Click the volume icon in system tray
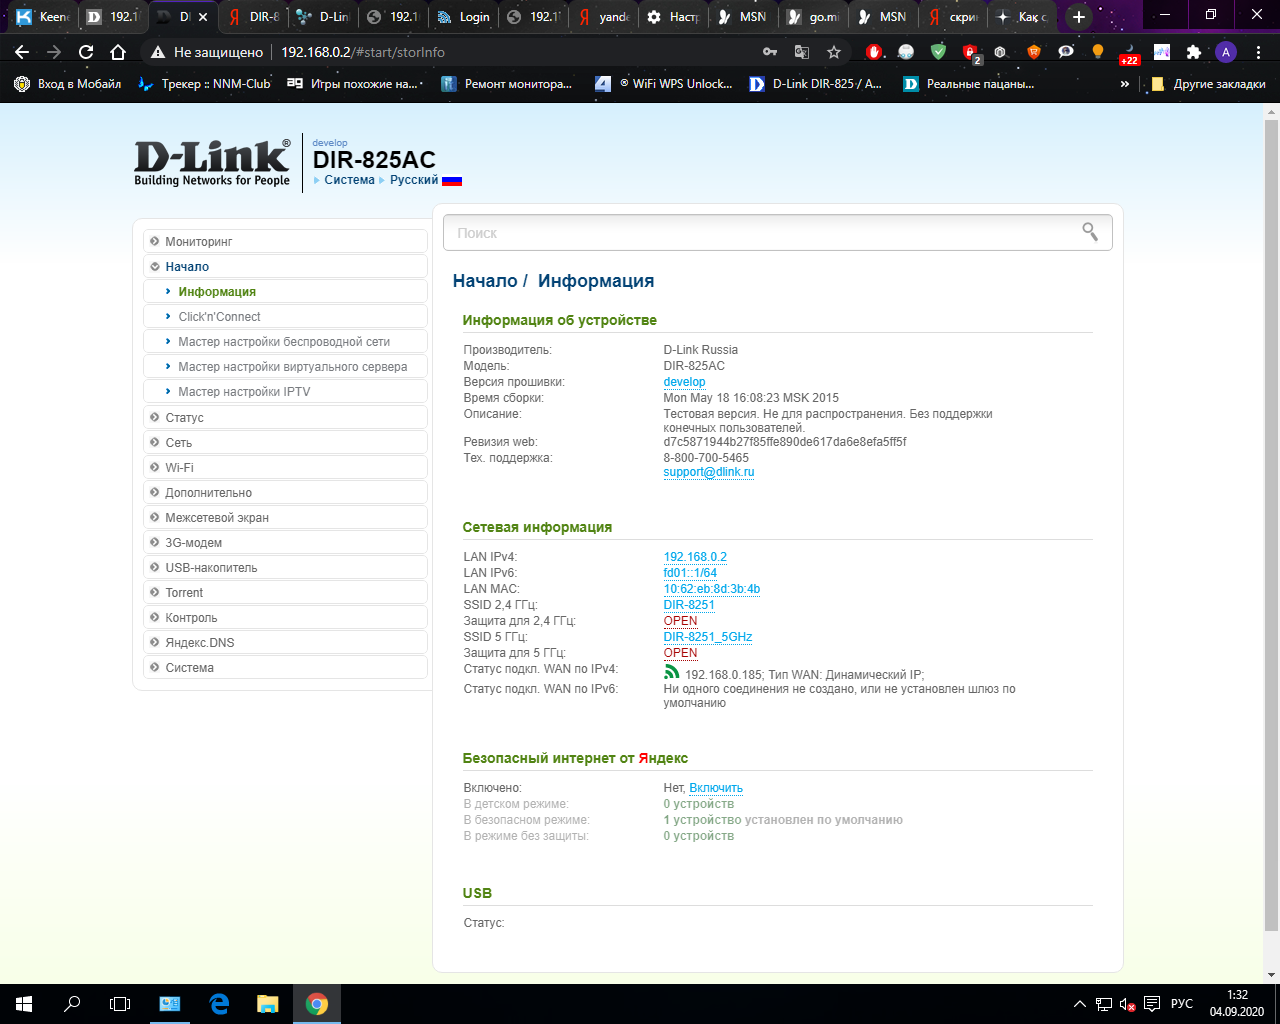The image size is (1280, 1024). 1127,1004
